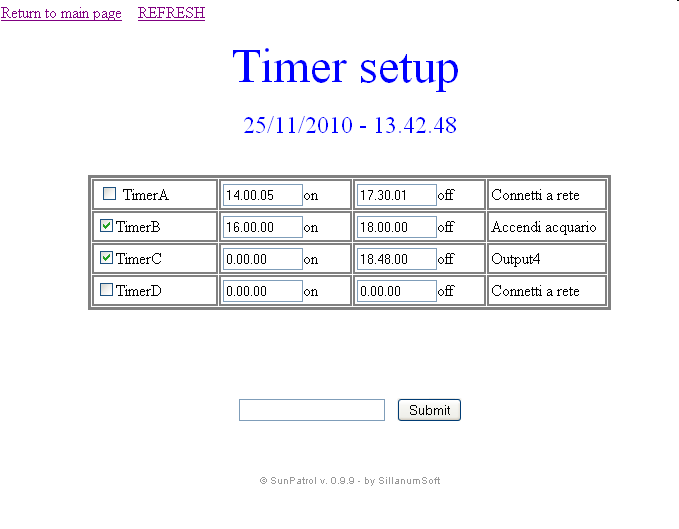Click the Output4 label in TimerC row
The image size is (679, 529).
coord(516,259)
